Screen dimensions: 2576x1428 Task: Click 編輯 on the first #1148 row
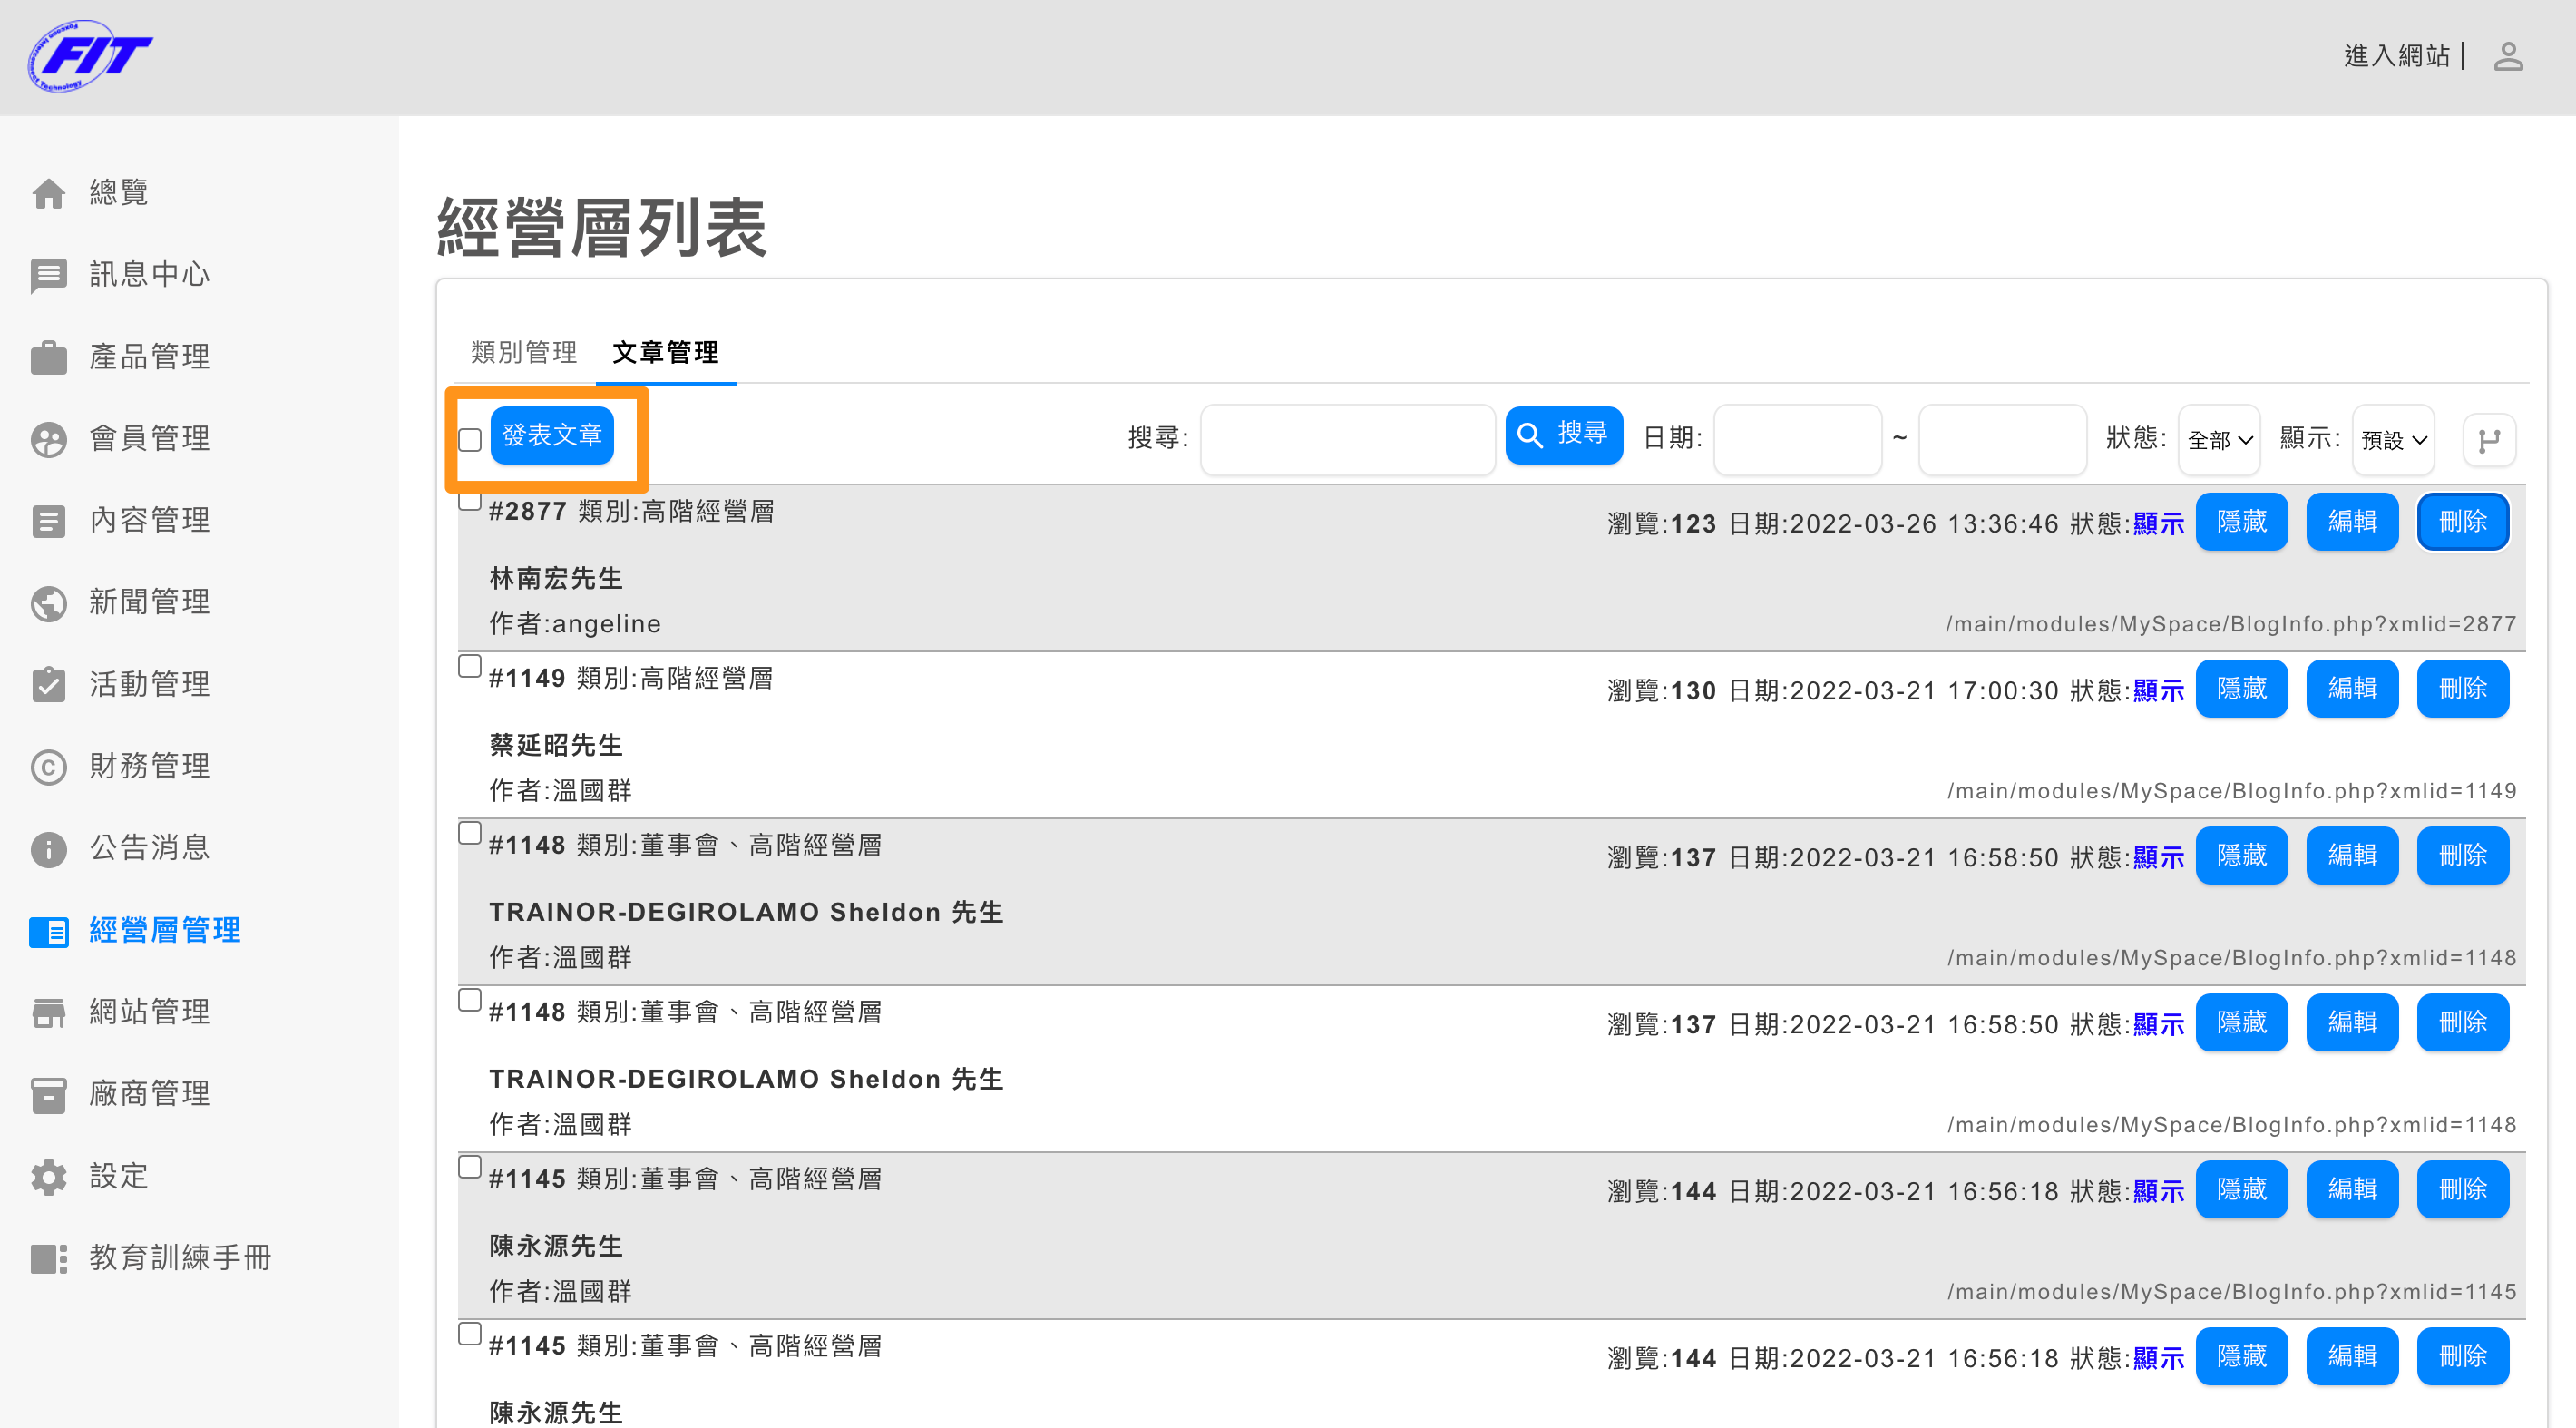click(2352, 856)
